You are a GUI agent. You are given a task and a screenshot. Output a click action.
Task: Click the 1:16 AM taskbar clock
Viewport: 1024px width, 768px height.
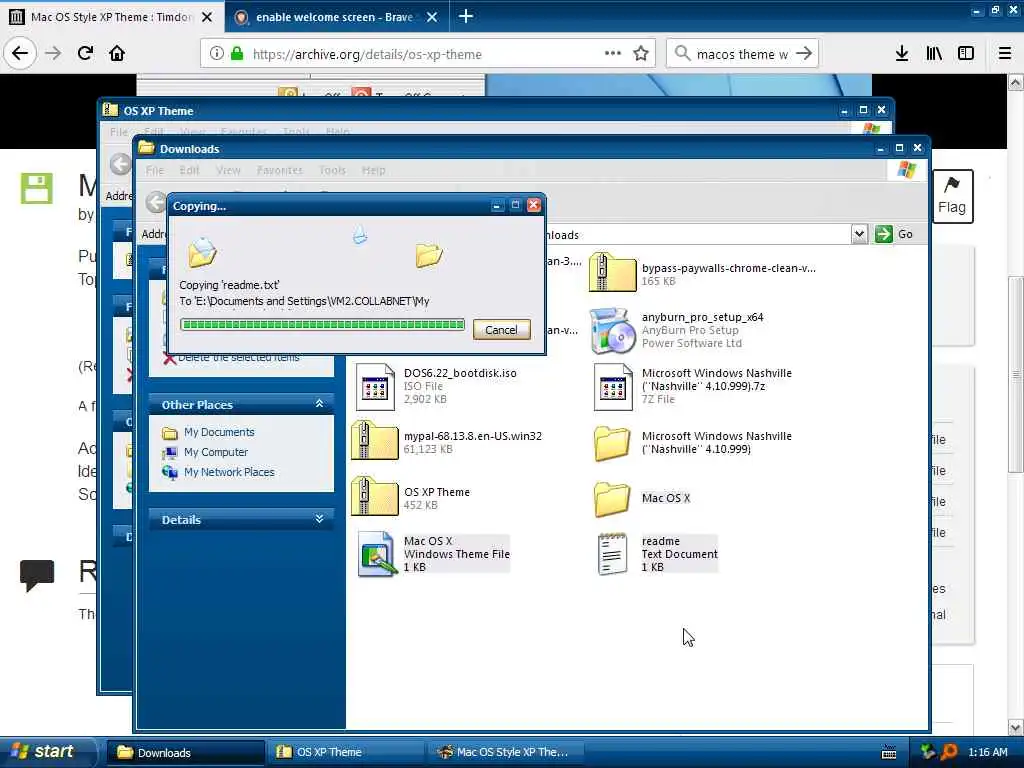pyautogui.click(x=987, y=752)
